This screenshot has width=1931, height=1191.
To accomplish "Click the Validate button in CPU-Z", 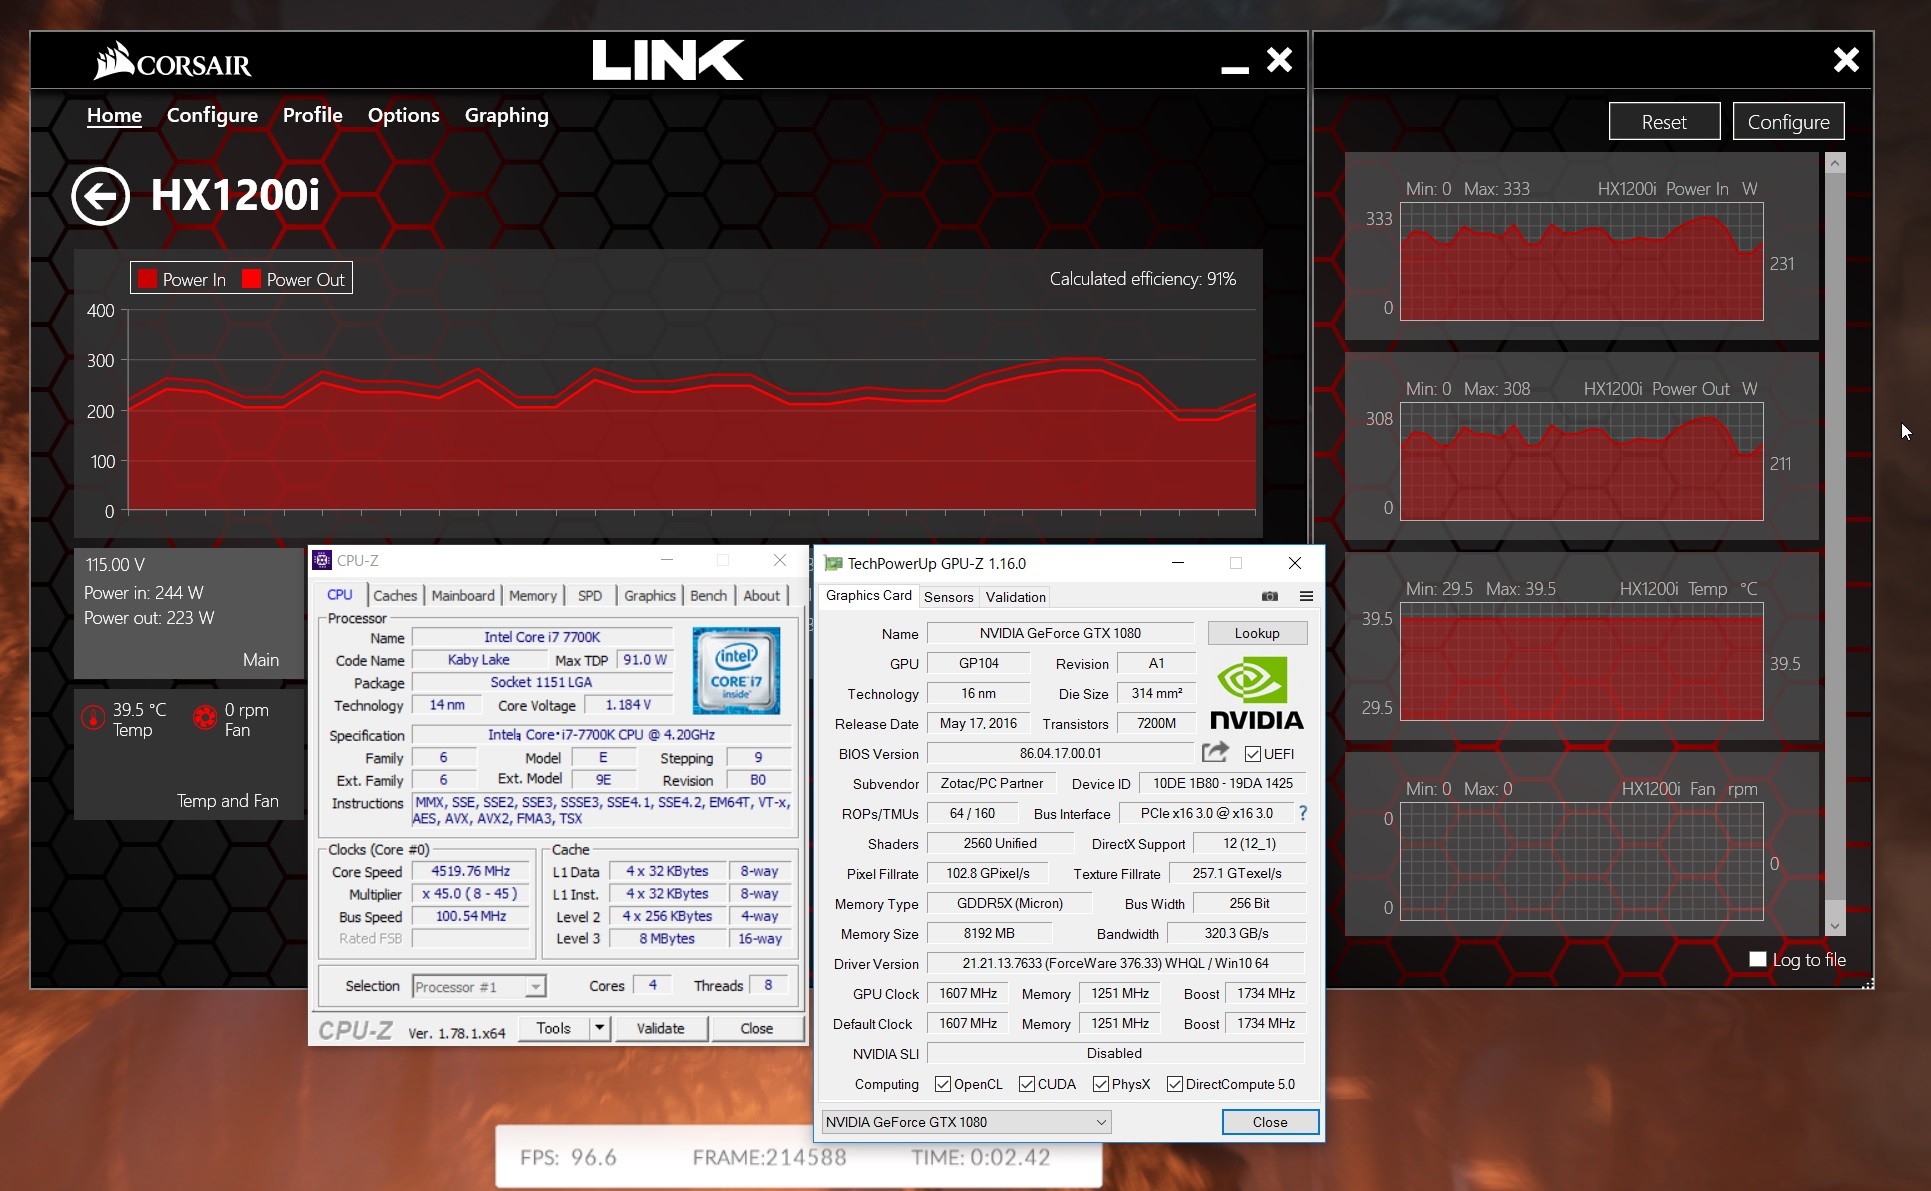I will (660, 1028).
